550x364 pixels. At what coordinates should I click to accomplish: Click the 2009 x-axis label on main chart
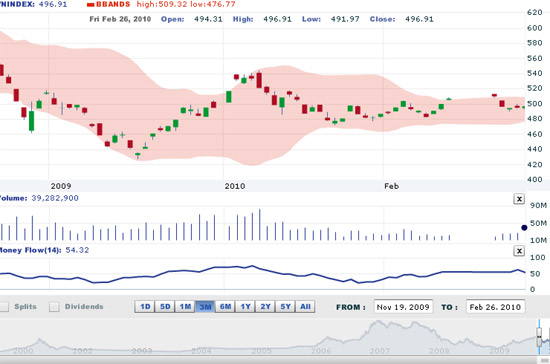pyautogui.click(x=61, y=186)
